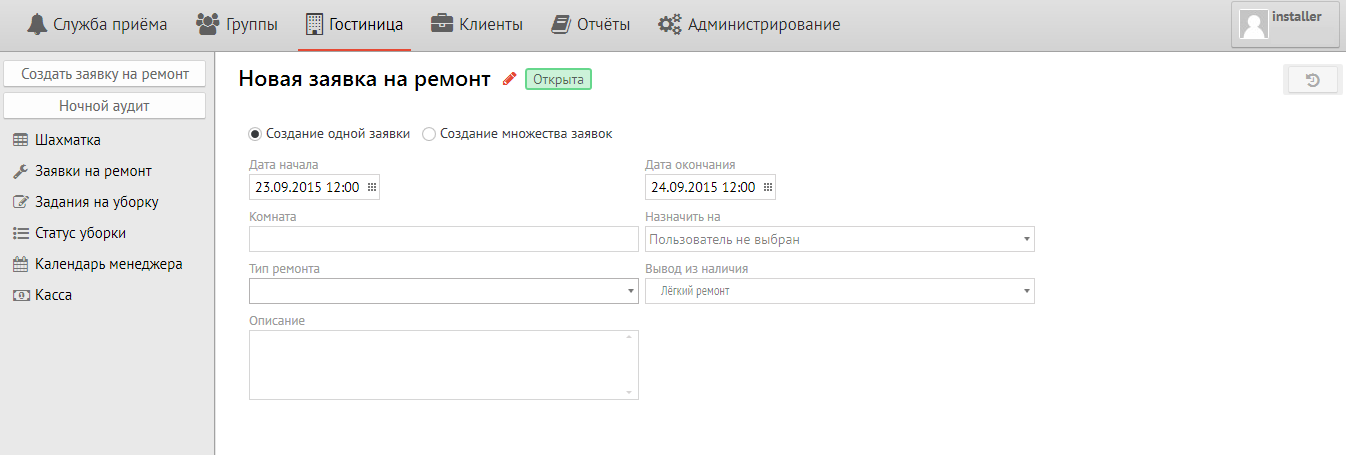This screenshot has height=455, width=1346.
Task: Open the Отчёты menu
Action: point(591,25)
